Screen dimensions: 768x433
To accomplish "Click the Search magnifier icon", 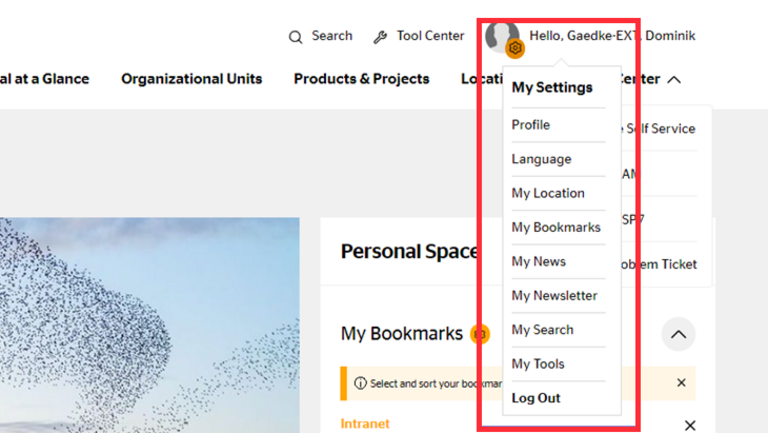I will (x=295, y=37).
